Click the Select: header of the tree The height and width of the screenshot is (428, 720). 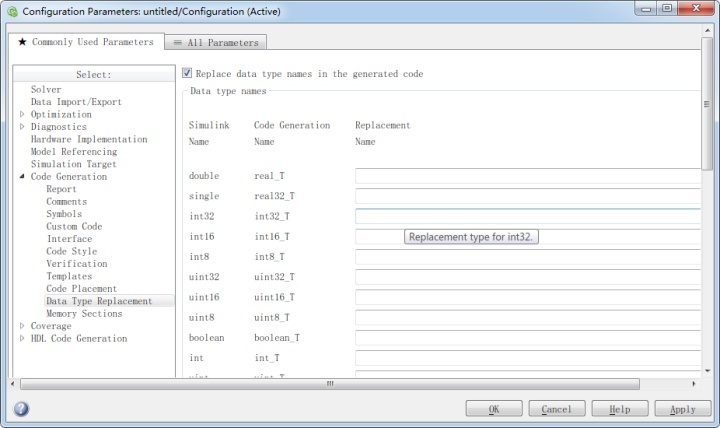(94, 74)
